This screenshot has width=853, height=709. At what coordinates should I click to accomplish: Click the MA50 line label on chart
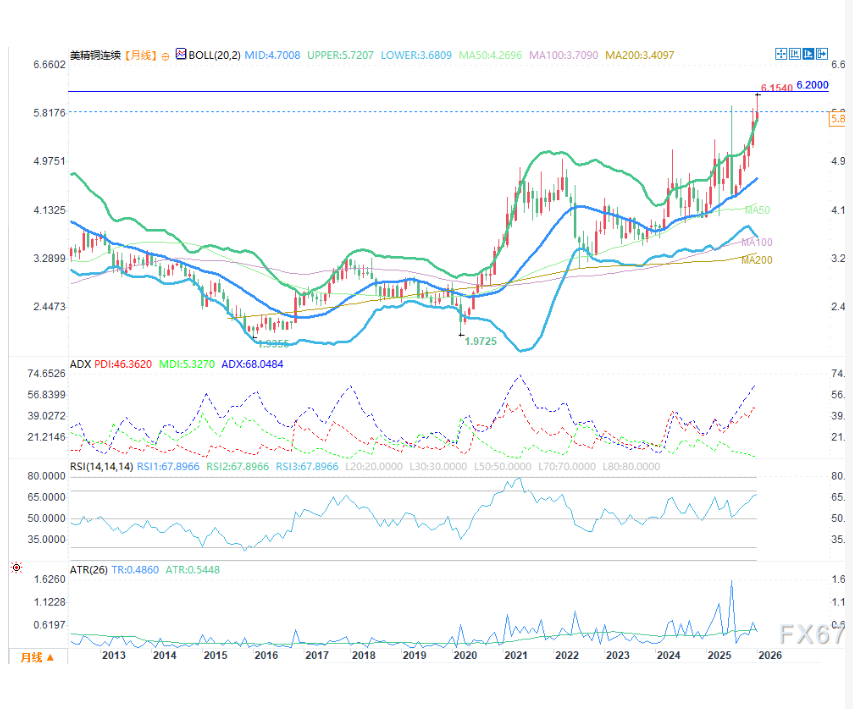pos(757,210)
